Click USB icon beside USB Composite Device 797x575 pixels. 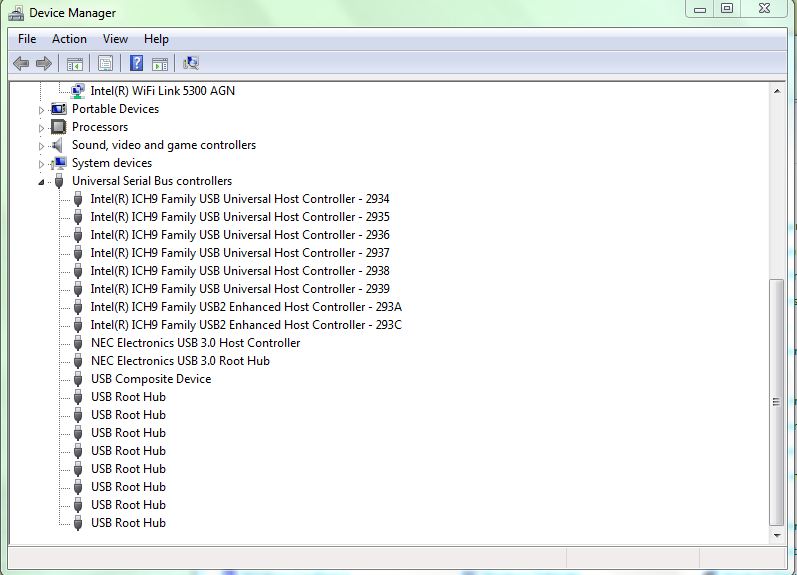78,379
